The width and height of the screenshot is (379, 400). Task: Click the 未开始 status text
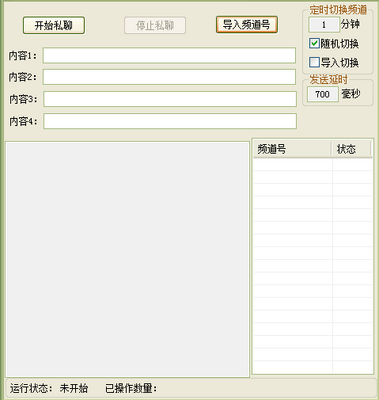click(x=74, y=388)
